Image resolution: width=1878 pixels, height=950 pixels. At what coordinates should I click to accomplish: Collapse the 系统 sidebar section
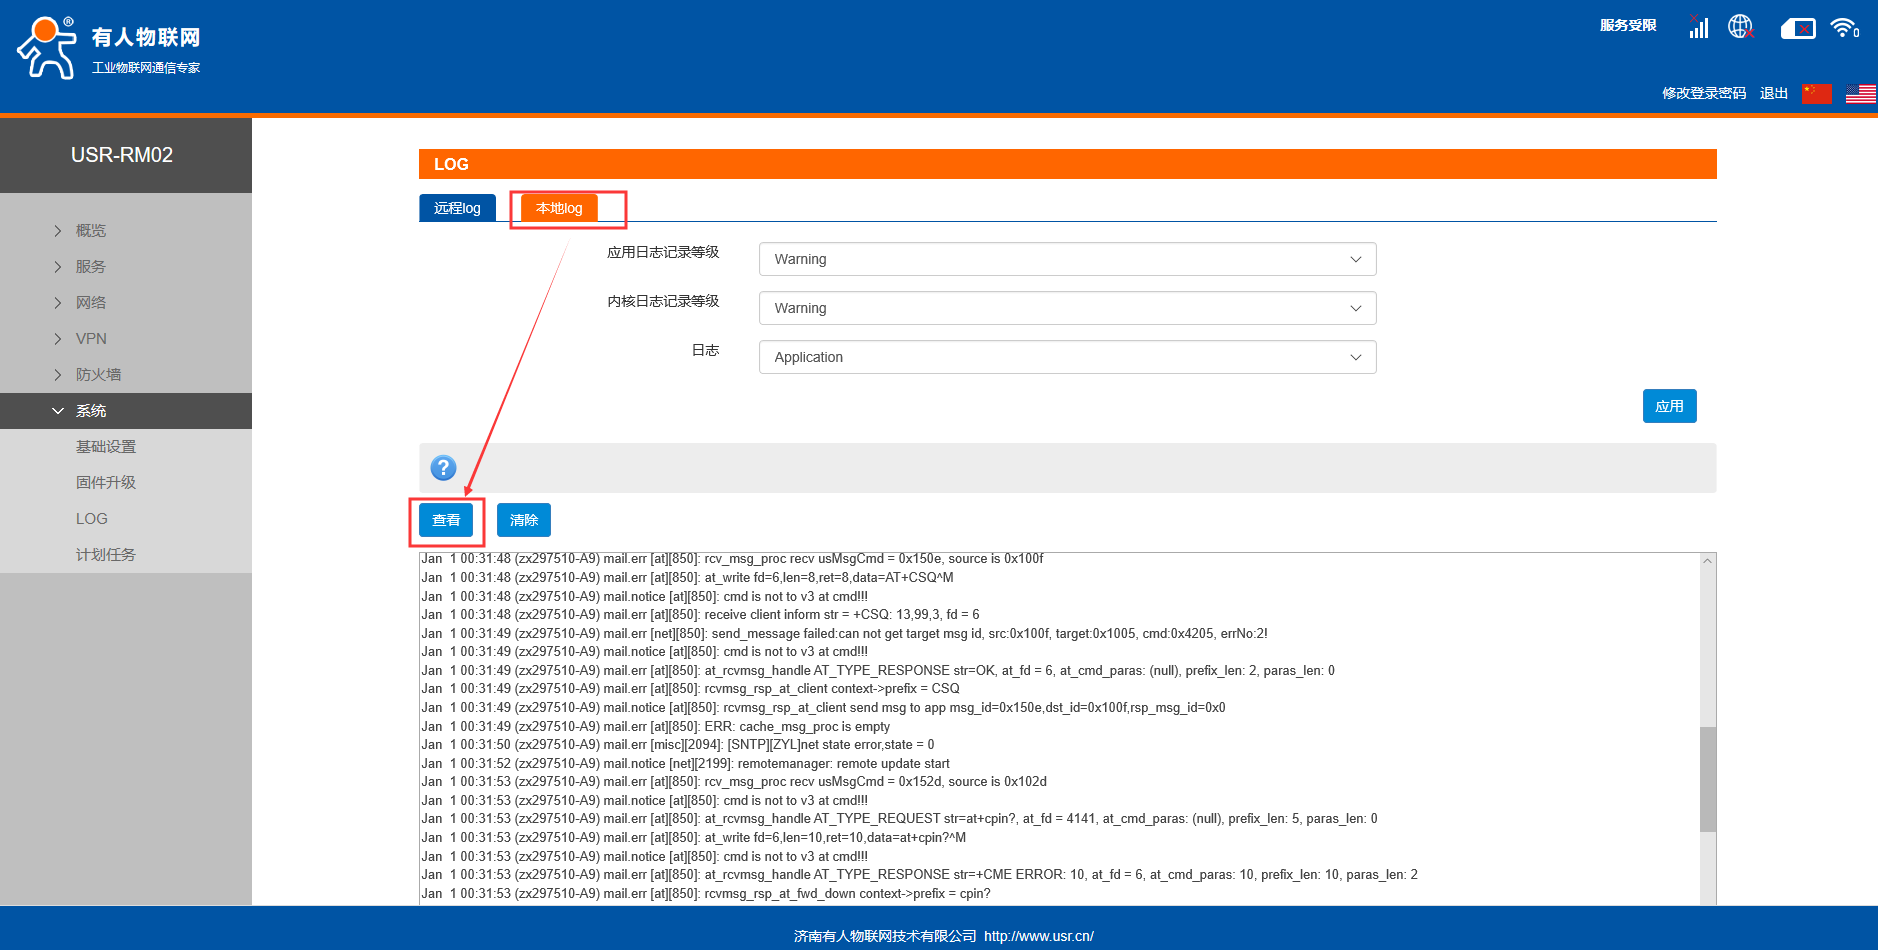91,411
